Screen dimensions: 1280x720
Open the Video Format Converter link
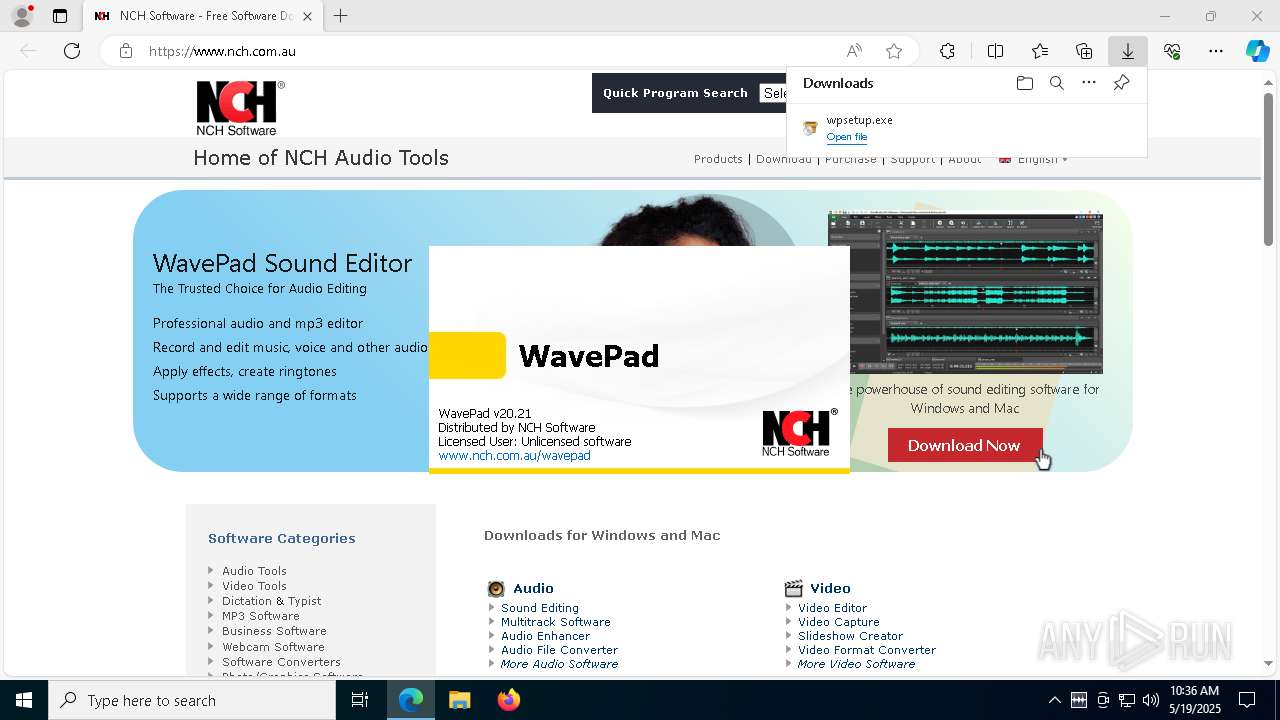pyautogui.click(x=867, y=650)
